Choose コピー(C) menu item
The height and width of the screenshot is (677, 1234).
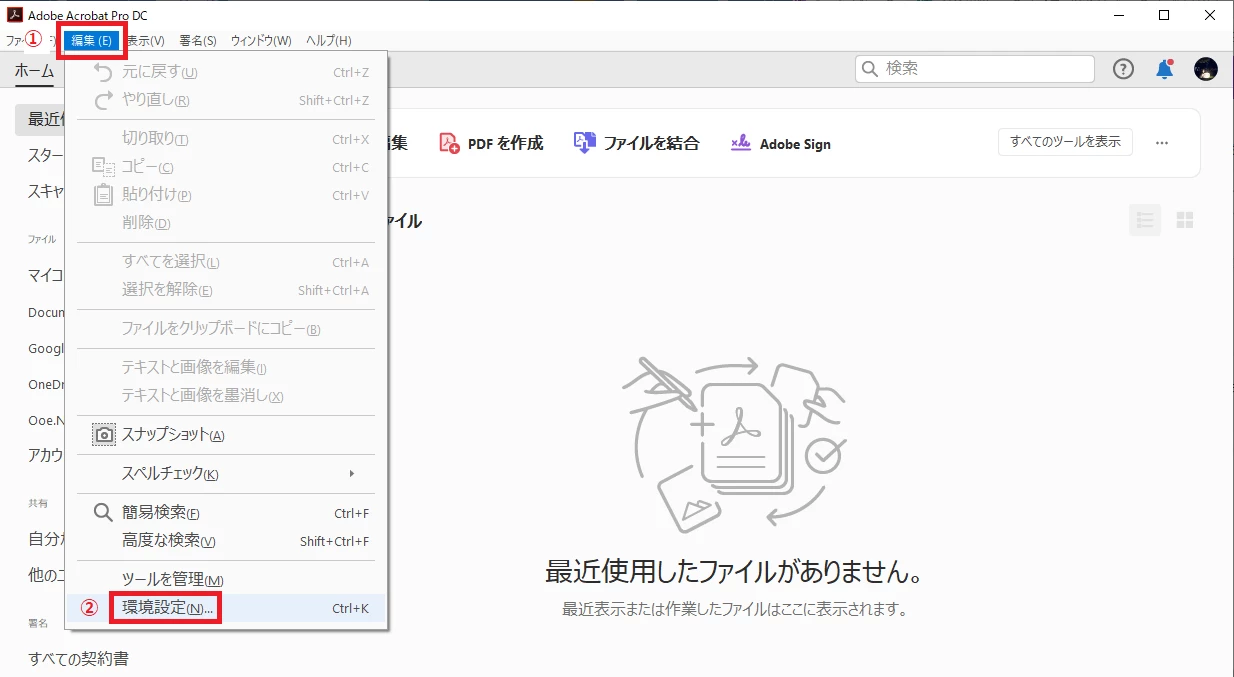click(x=225, y=167)
